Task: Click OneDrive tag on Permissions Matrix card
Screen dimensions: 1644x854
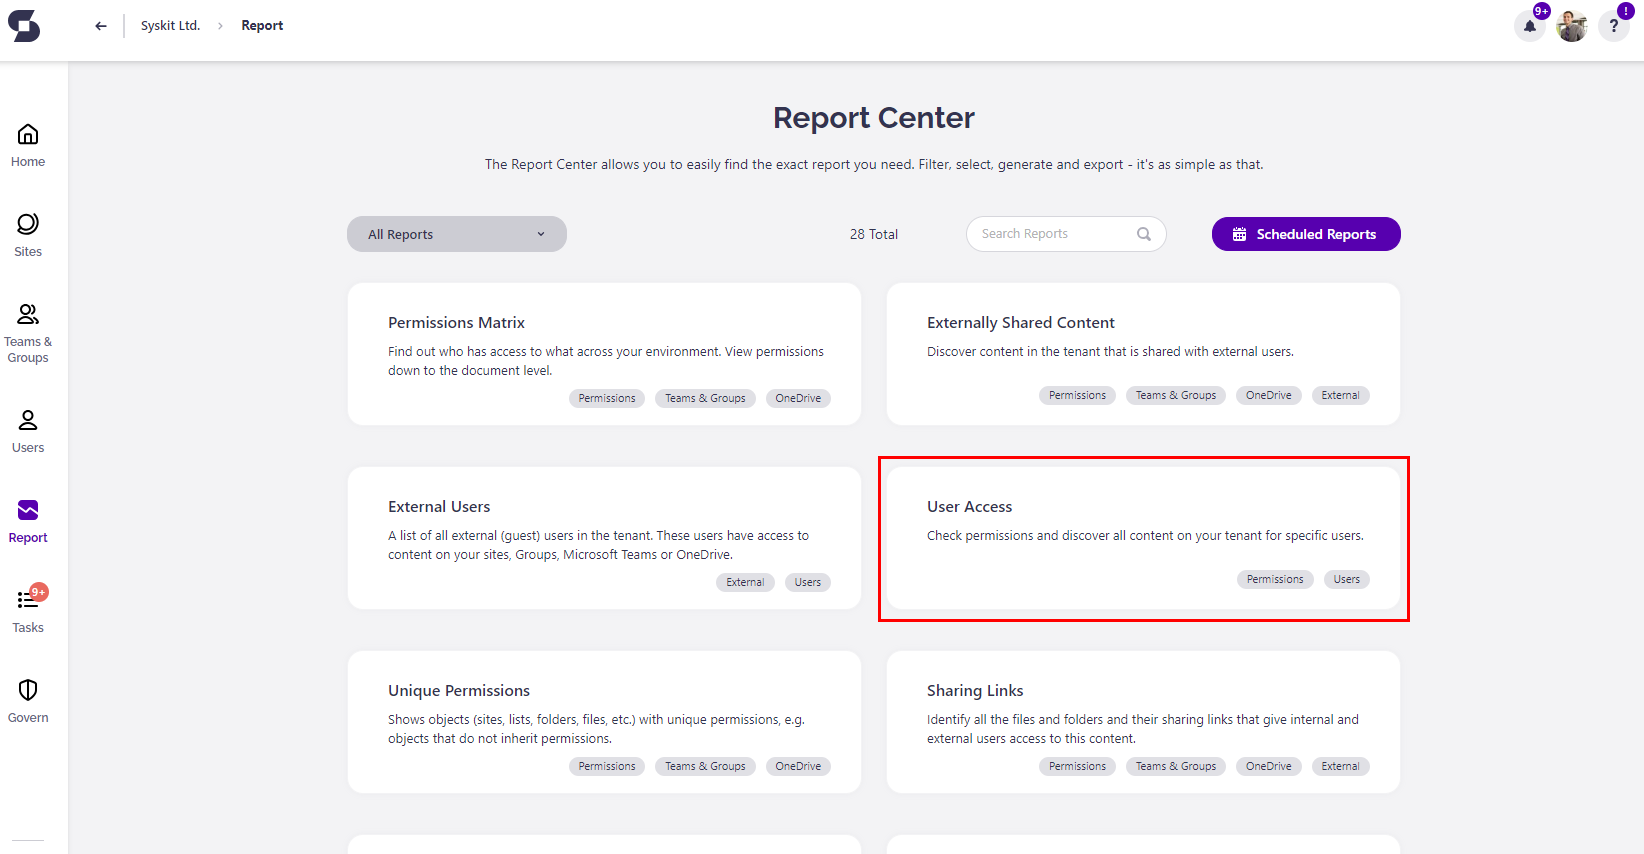Action: (x=798, y=398)
